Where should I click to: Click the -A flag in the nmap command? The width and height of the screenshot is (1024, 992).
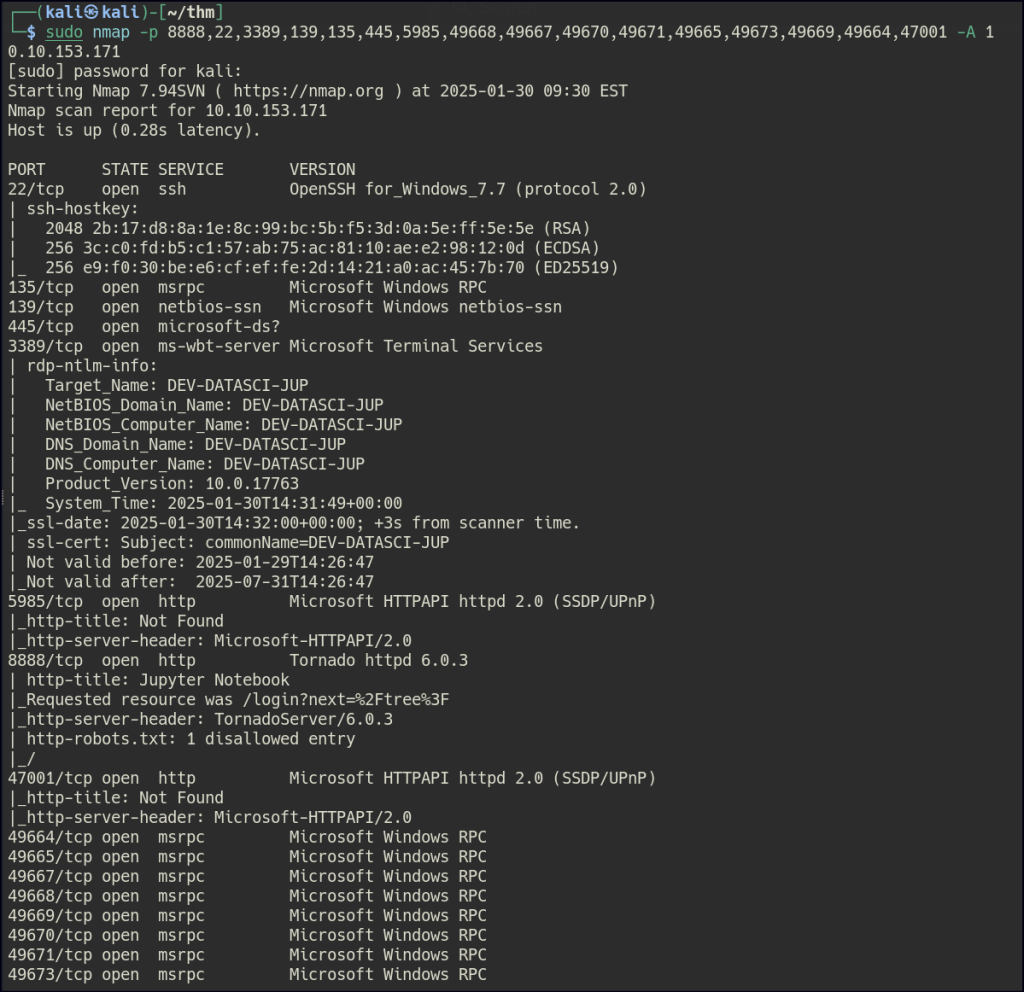[965, 32]
